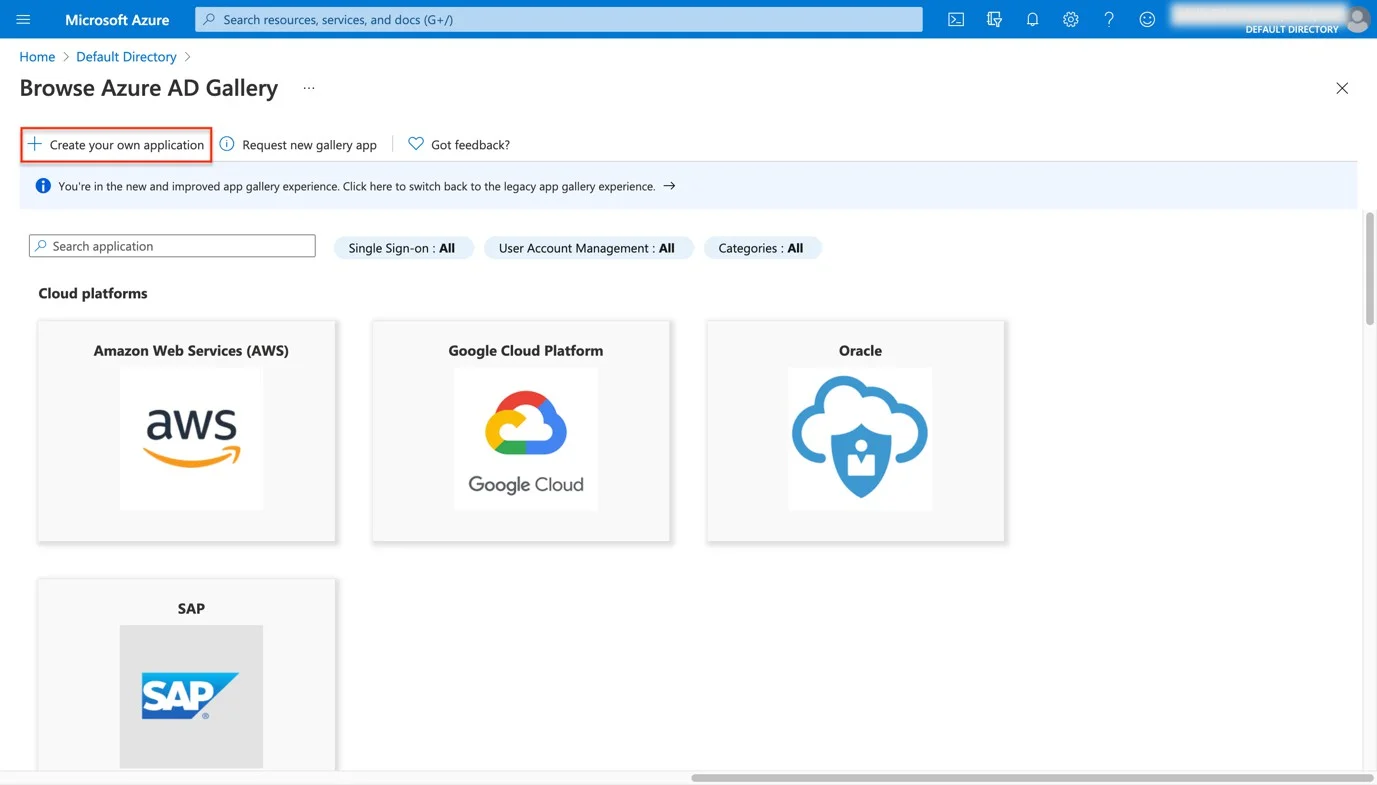
Task: Close the Browse Azure AD Gallery blade
Action: point(1342,88)
